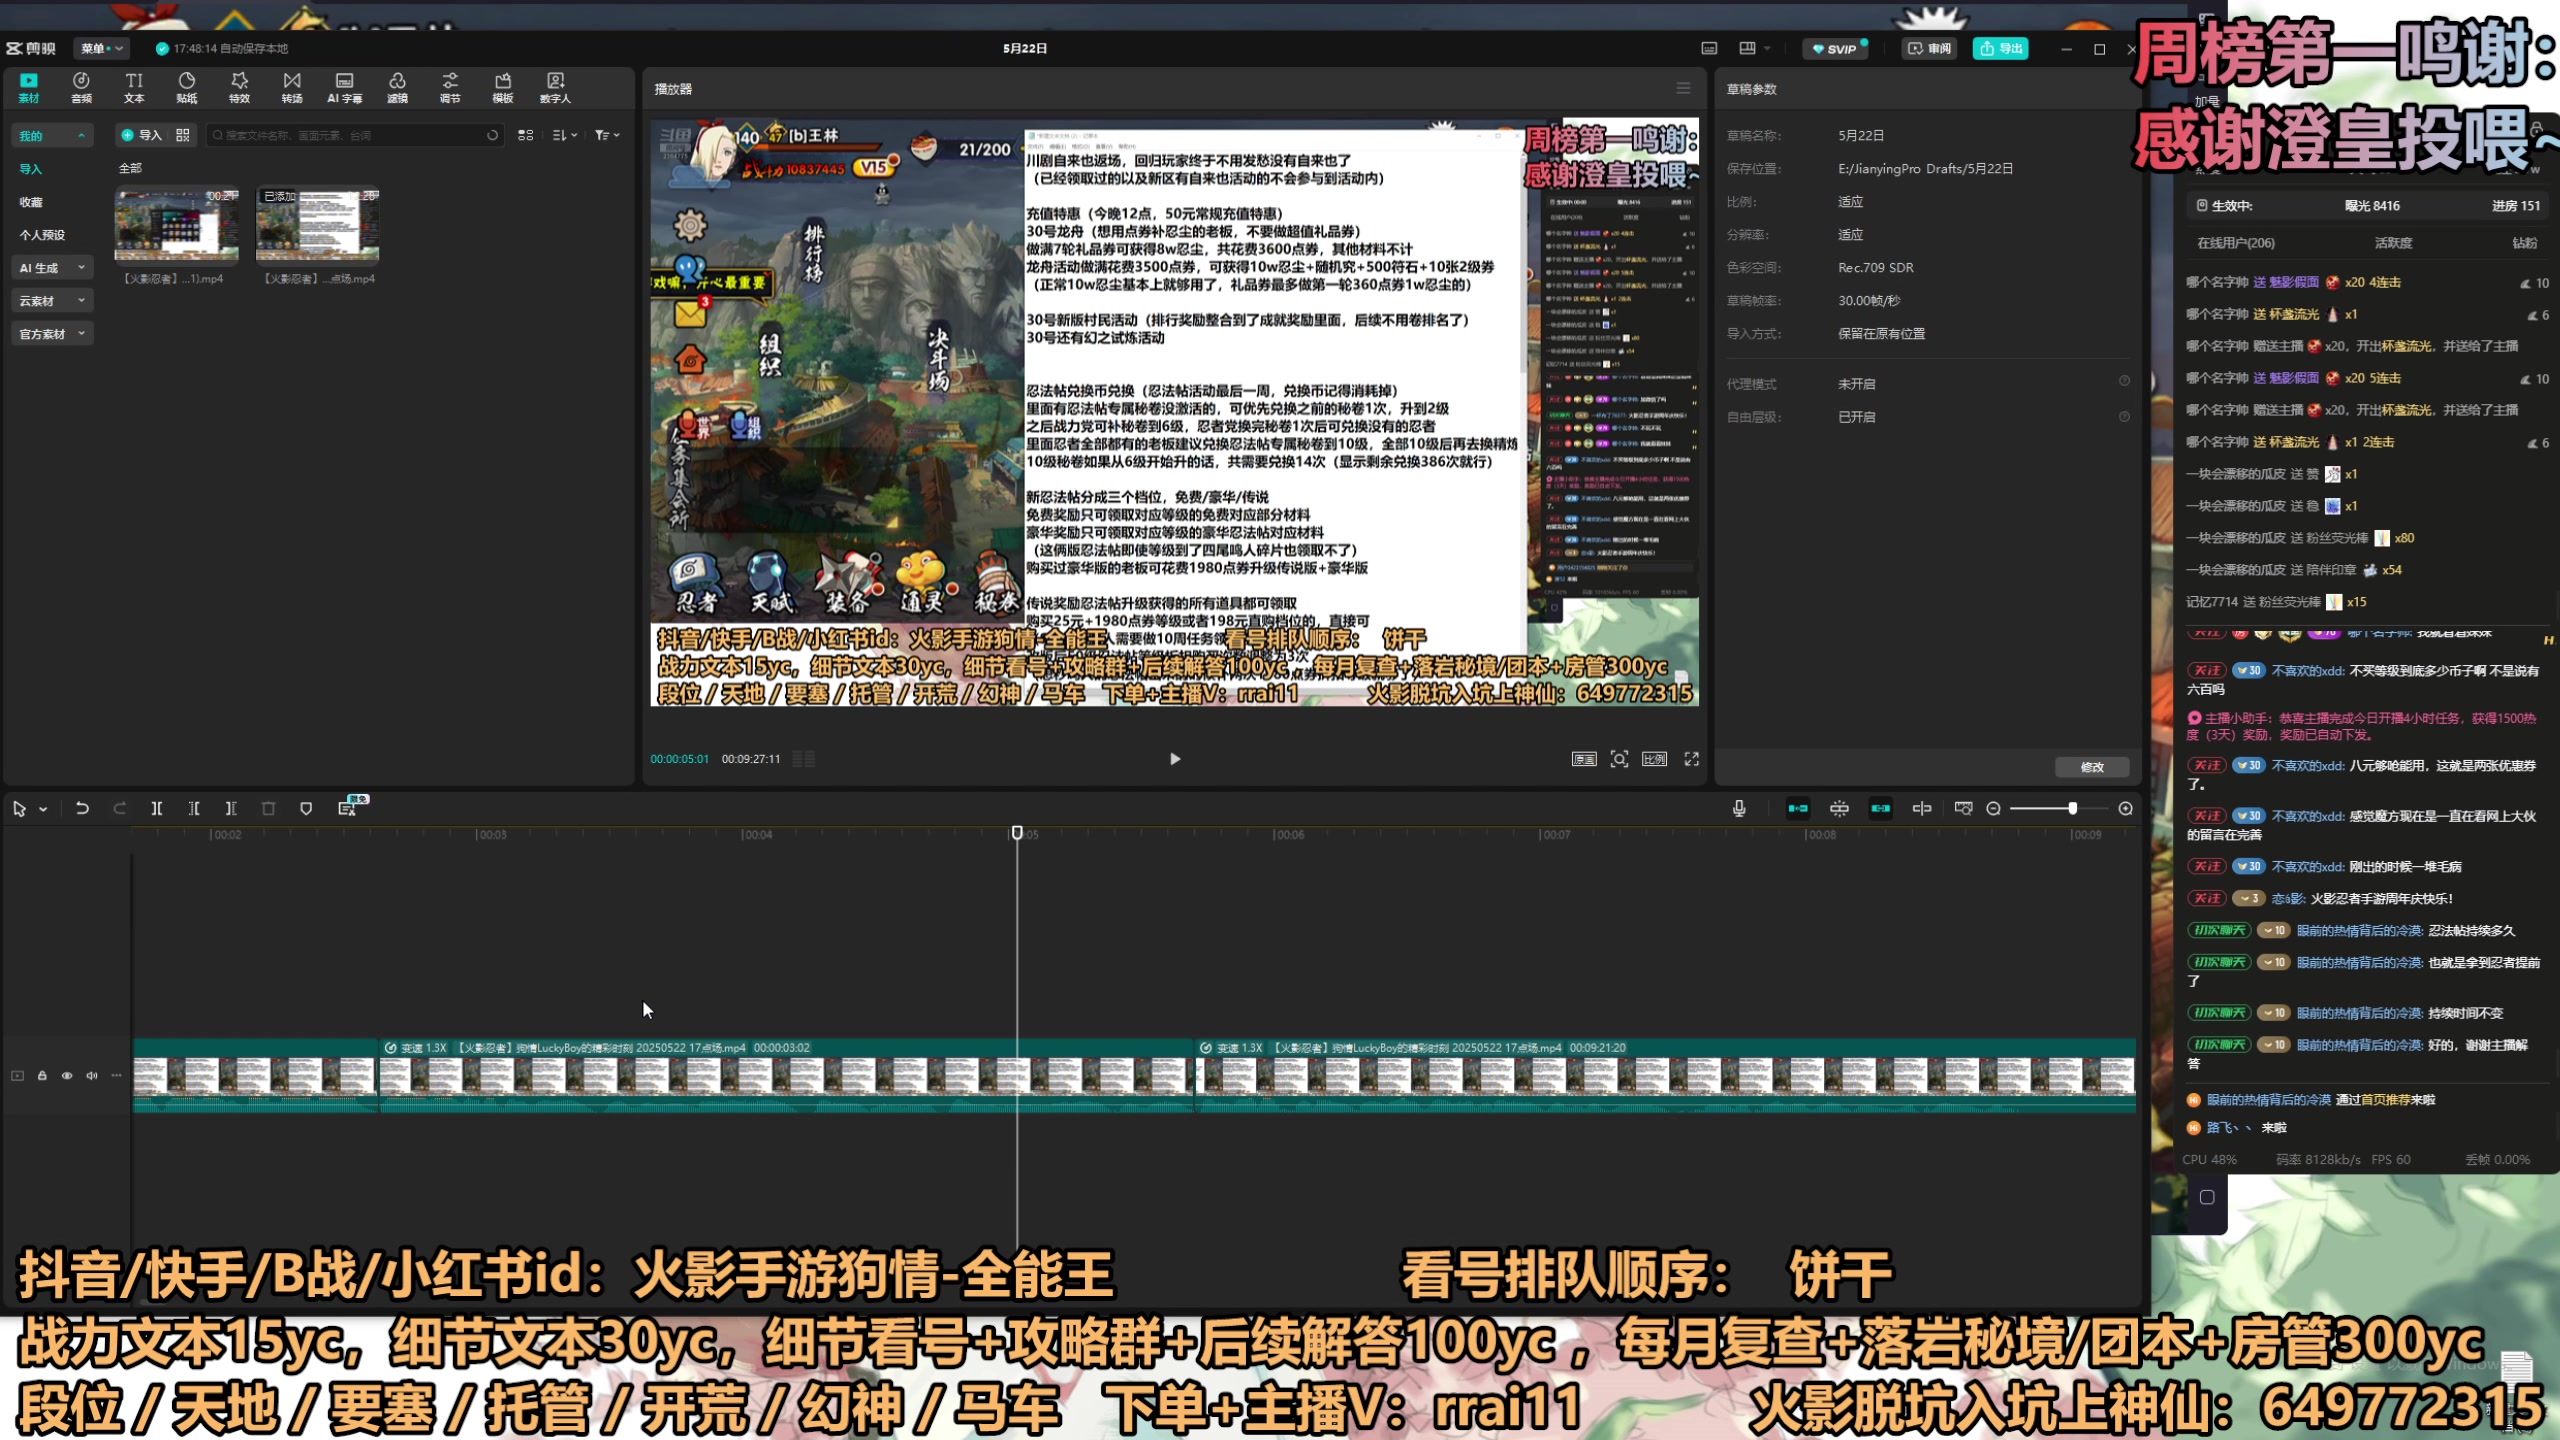Click the preview axis split icon

pyautogui.click(x=1922, y=809)
